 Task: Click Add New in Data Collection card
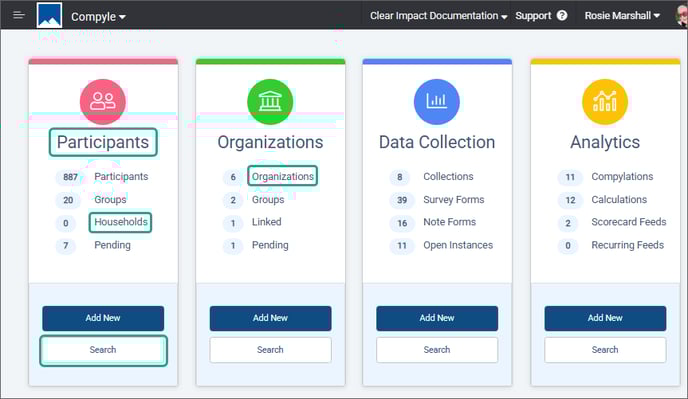[x=437, y=318]
